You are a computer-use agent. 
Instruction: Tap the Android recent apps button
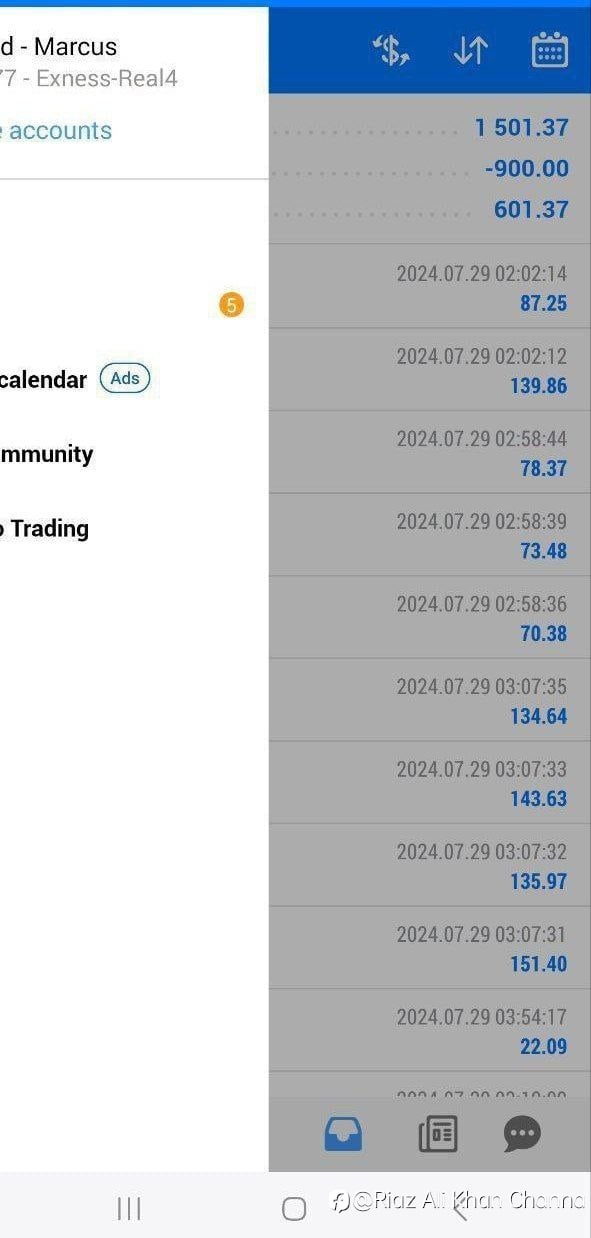tap(129, 1209)
